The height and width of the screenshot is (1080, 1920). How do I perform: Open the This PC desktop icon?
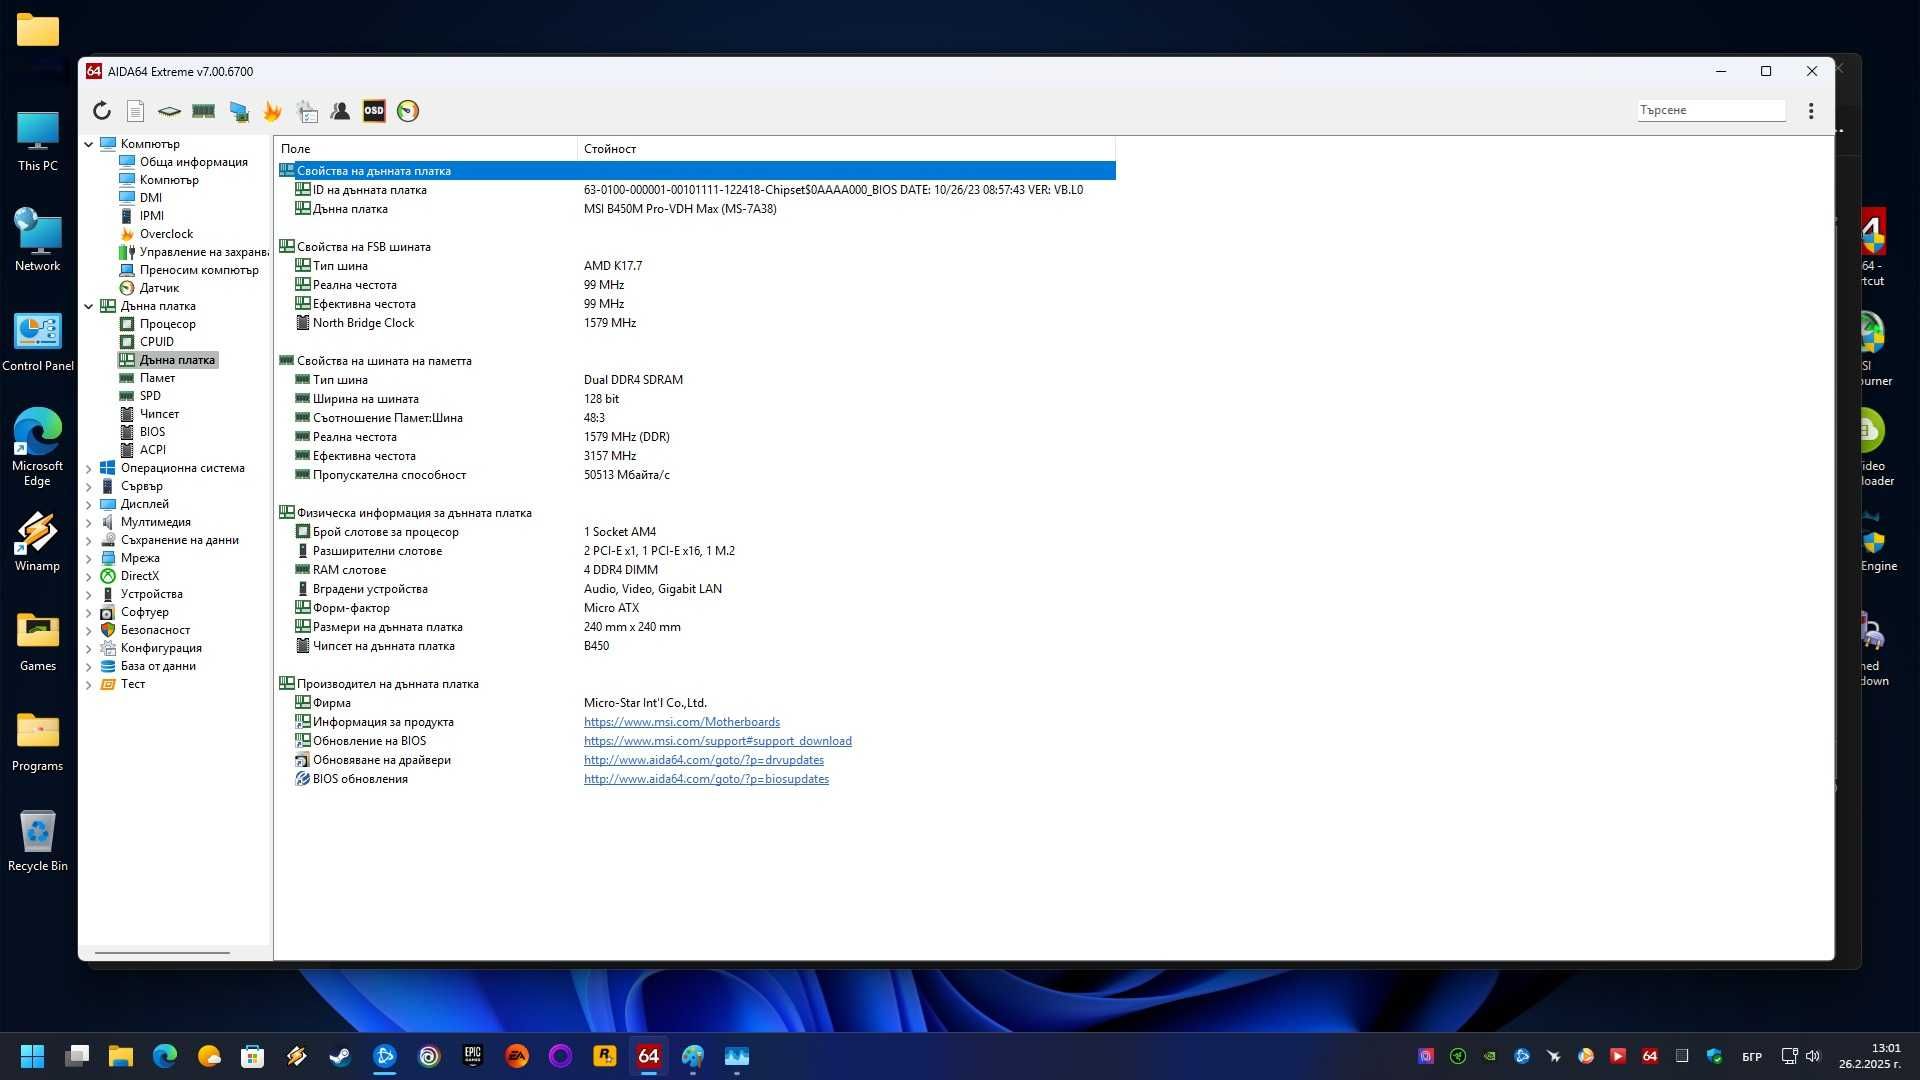(37, 142)
